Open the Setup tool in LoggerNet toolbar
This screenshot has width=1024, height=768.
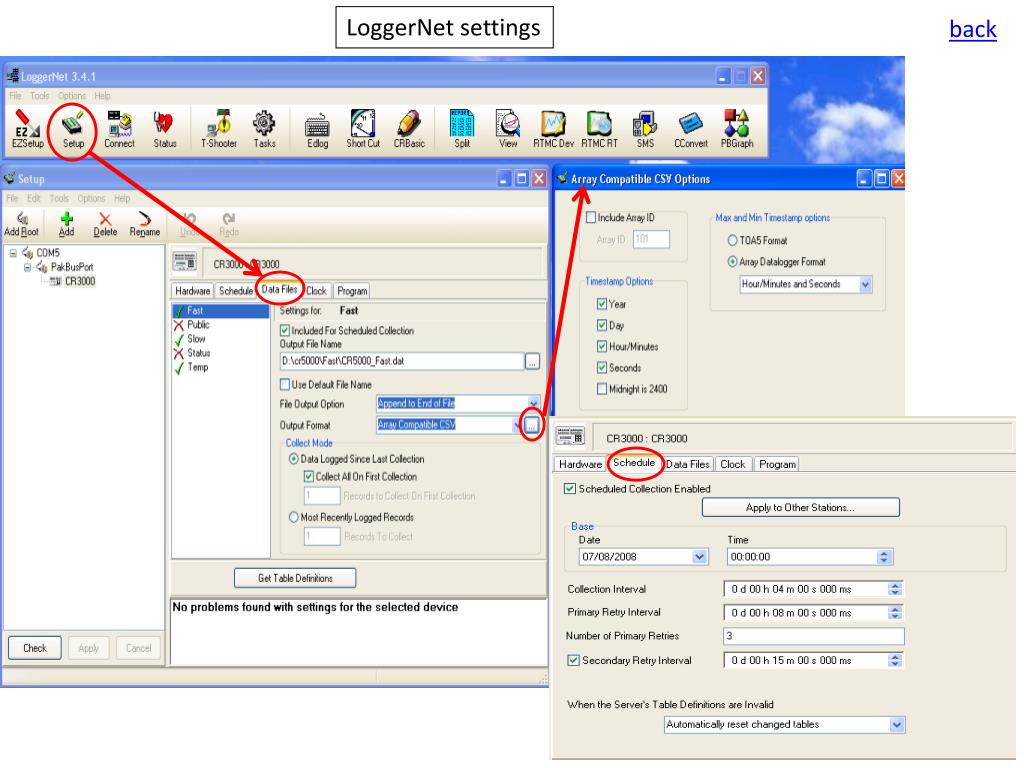73,129
